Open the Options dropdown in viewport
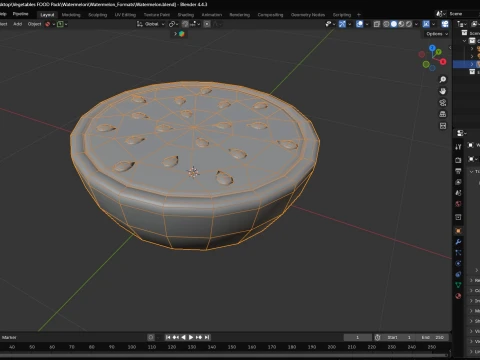This screenshot has width=480, height=360. click(x=437, y=34)
